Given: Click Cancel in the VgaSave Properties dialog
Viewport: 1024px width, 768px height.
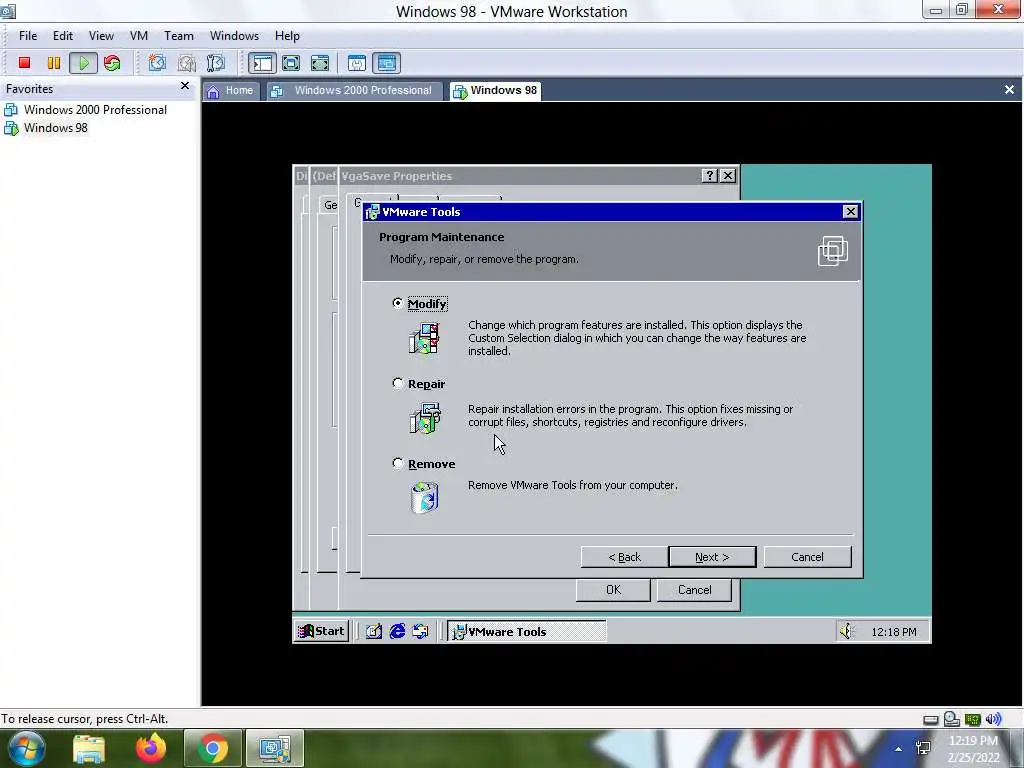Looking at the screenshot, I should point(694,590).
